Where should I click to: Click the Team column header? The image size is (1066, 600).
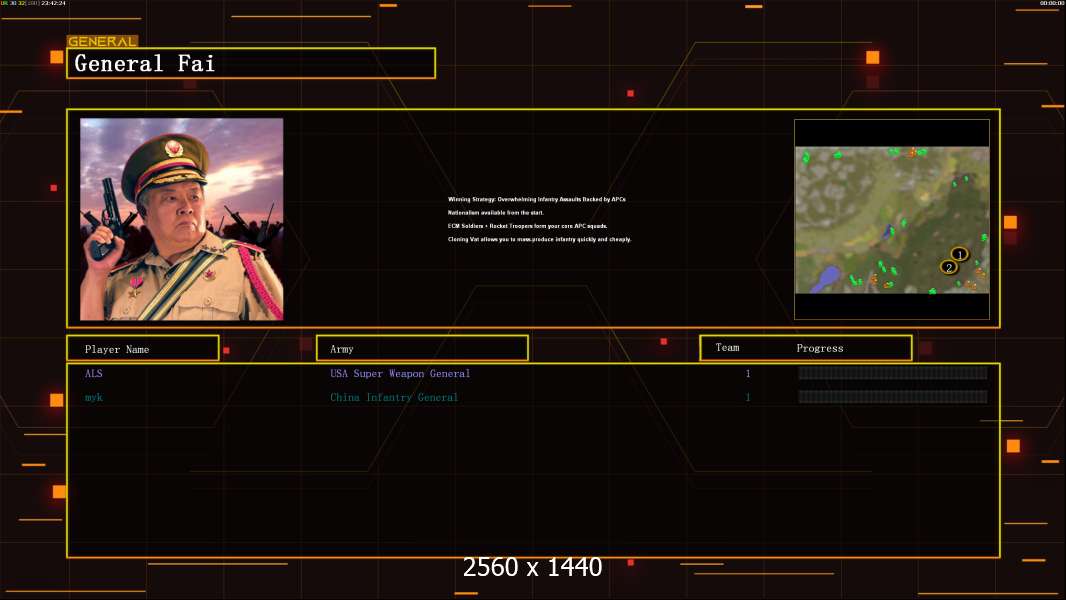[727, 347]
